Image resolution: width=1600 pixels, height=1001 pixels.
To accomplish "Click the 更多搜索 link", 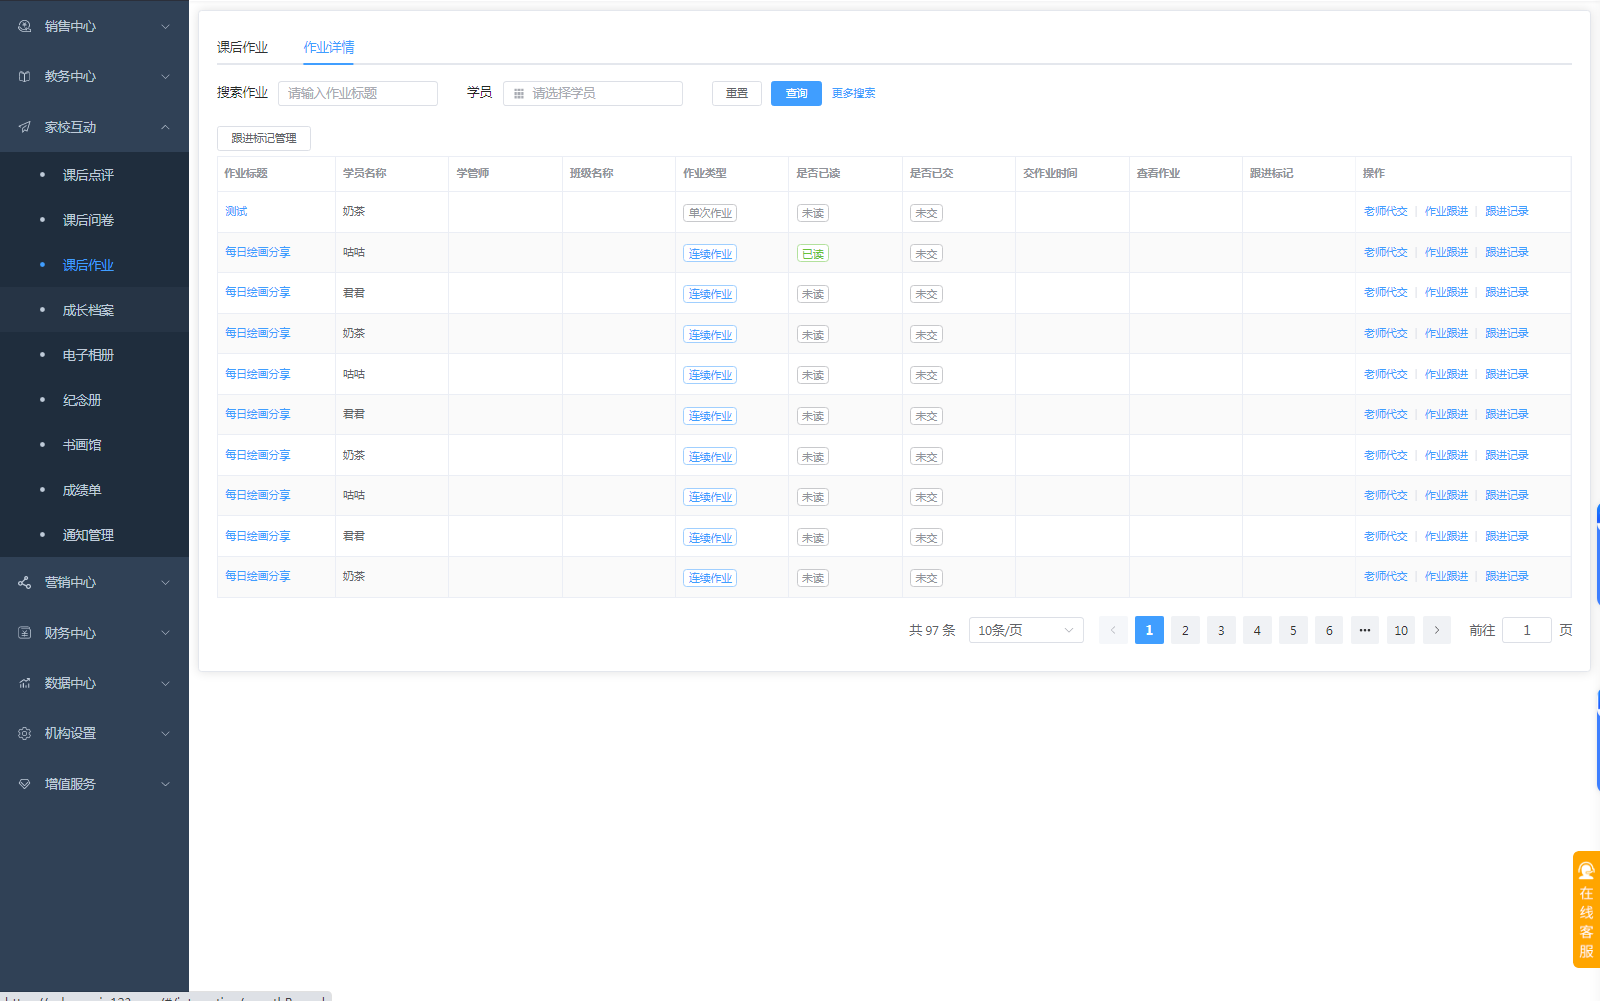I will tap(854, 93).
